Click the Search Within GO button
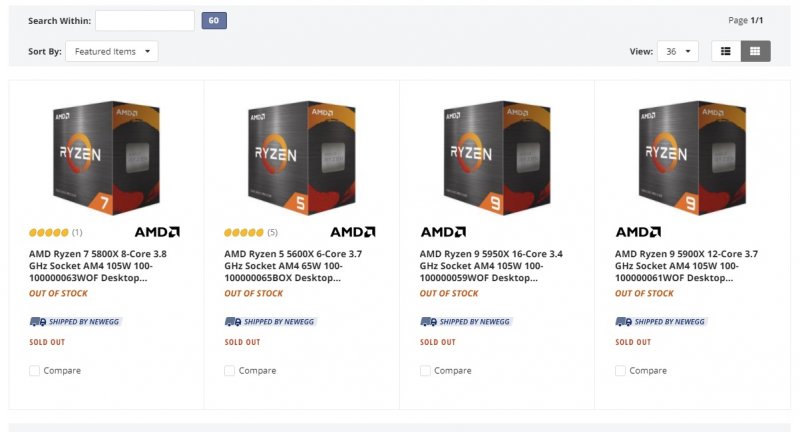 214,20
